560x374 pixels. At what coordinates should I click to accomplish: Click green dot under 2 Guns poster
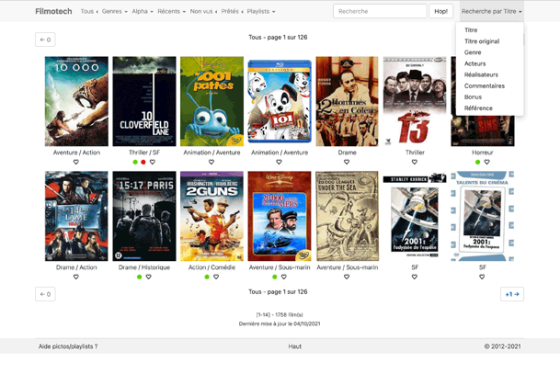click(207, 277)
